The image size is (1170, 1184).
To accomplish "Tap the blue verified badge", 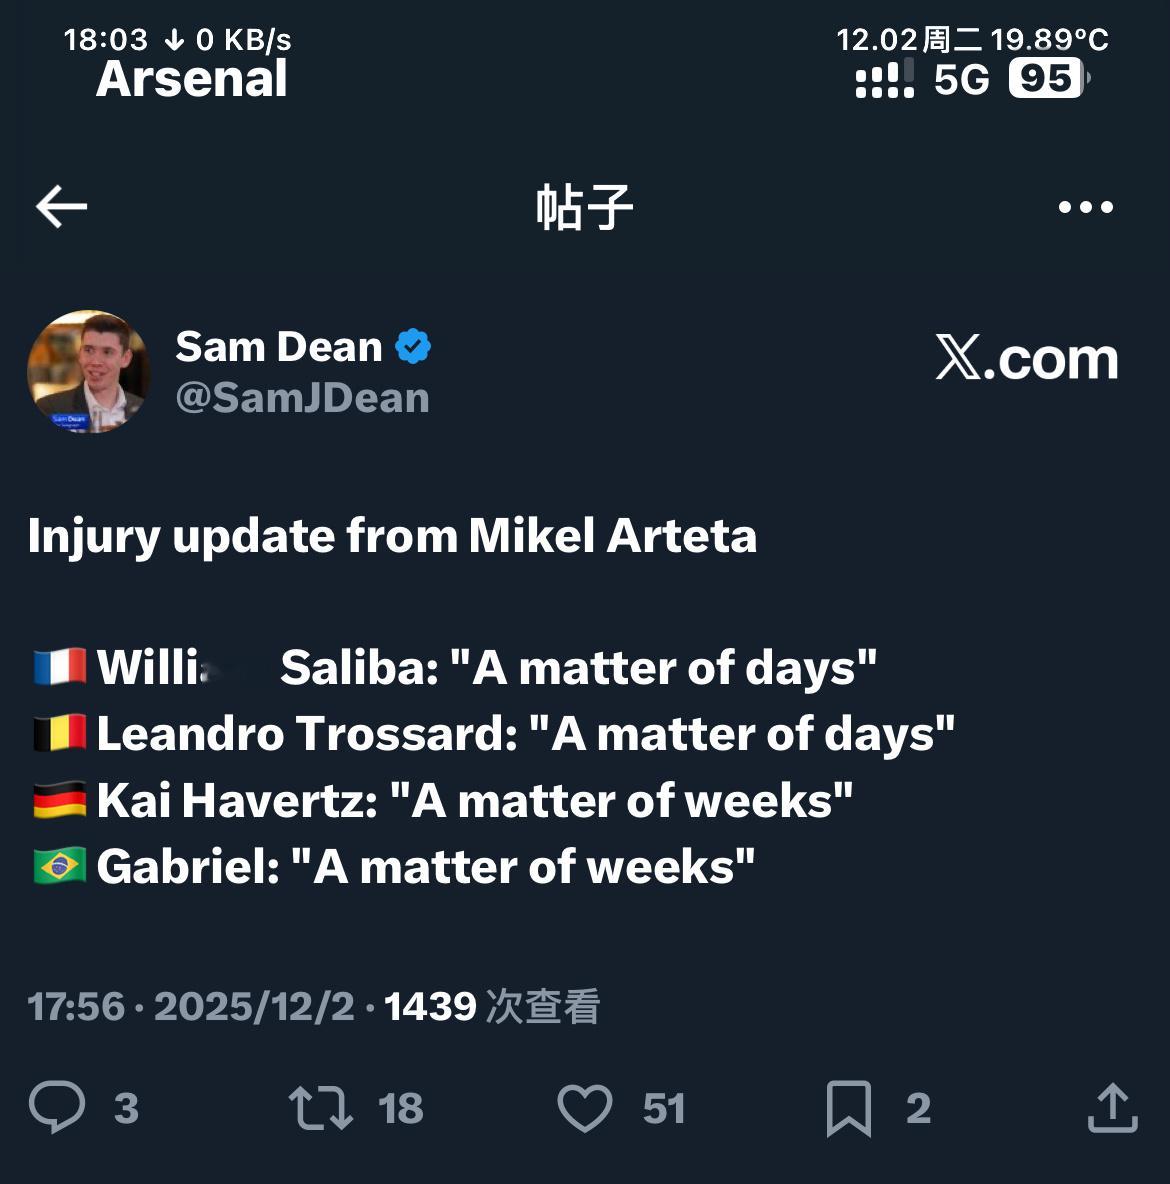I will tap(413, 347).
